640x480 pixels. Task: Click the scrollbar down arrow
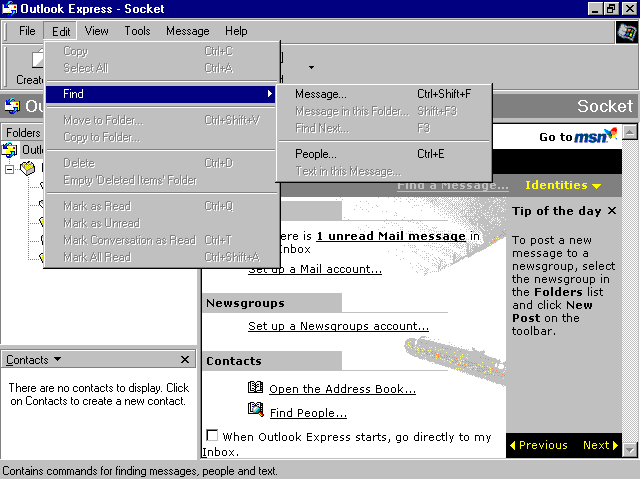point(630,451)
